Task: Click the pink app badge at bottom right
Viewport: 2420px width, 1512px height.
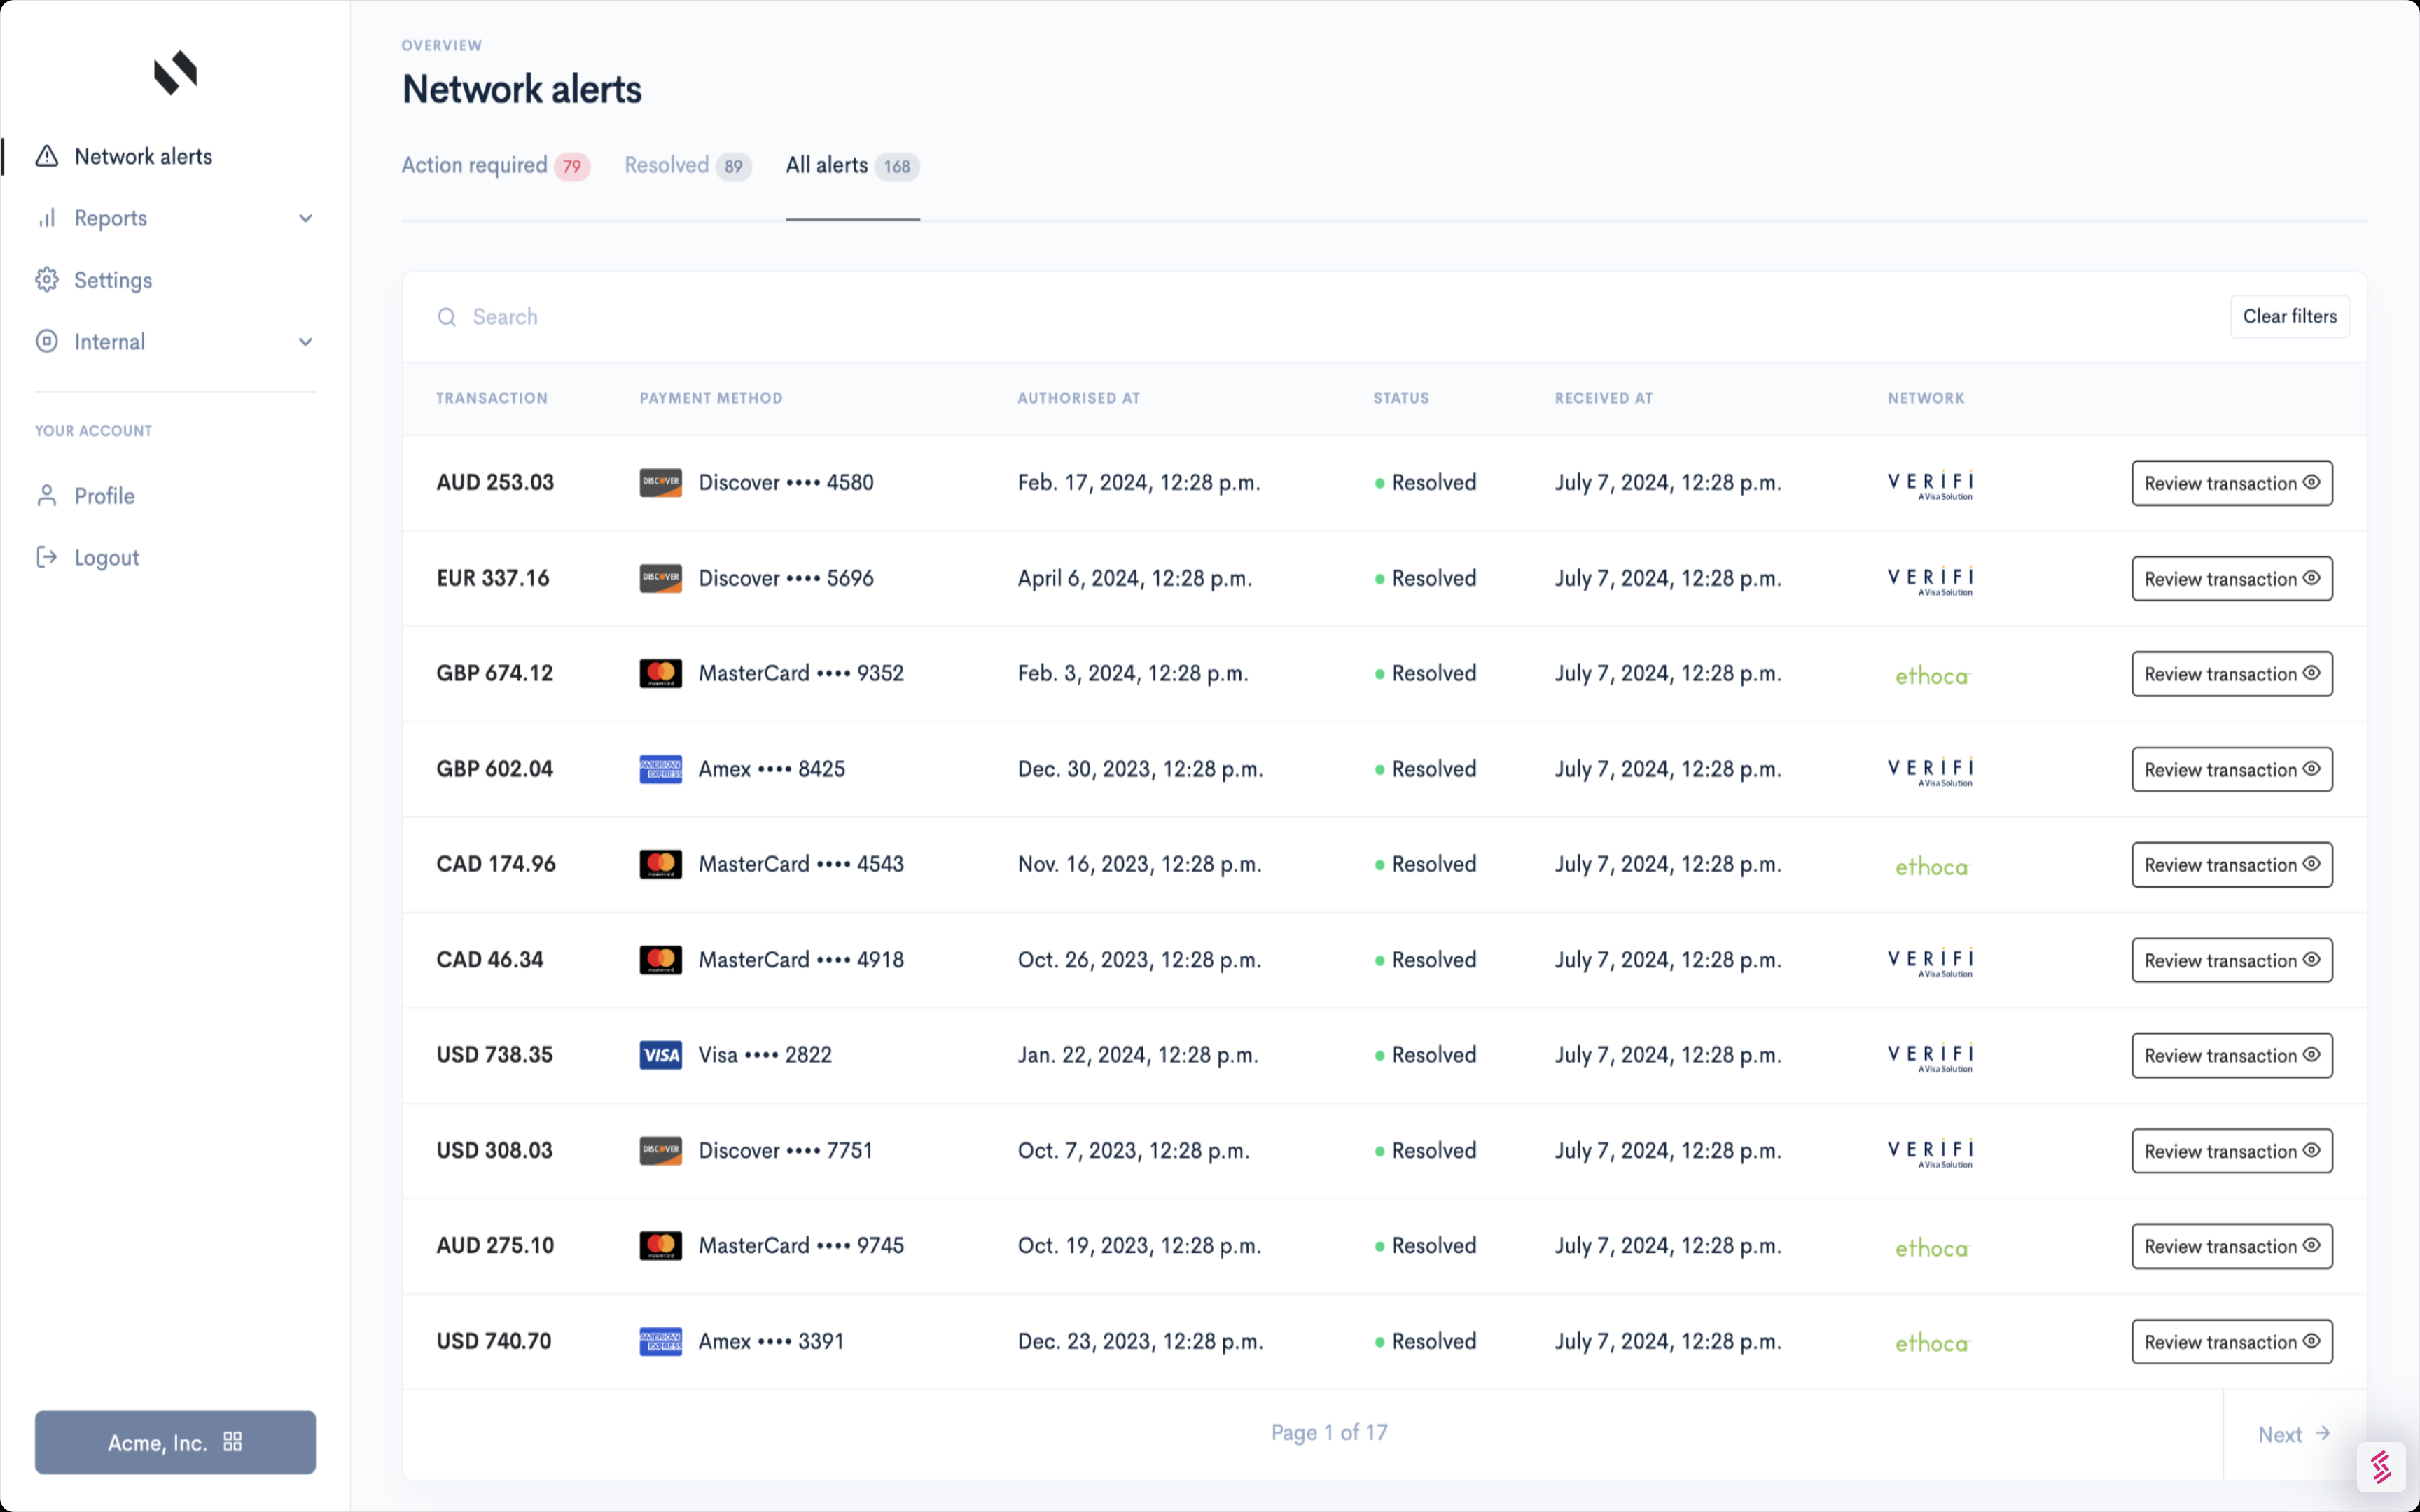Action: [2381, 1466]
